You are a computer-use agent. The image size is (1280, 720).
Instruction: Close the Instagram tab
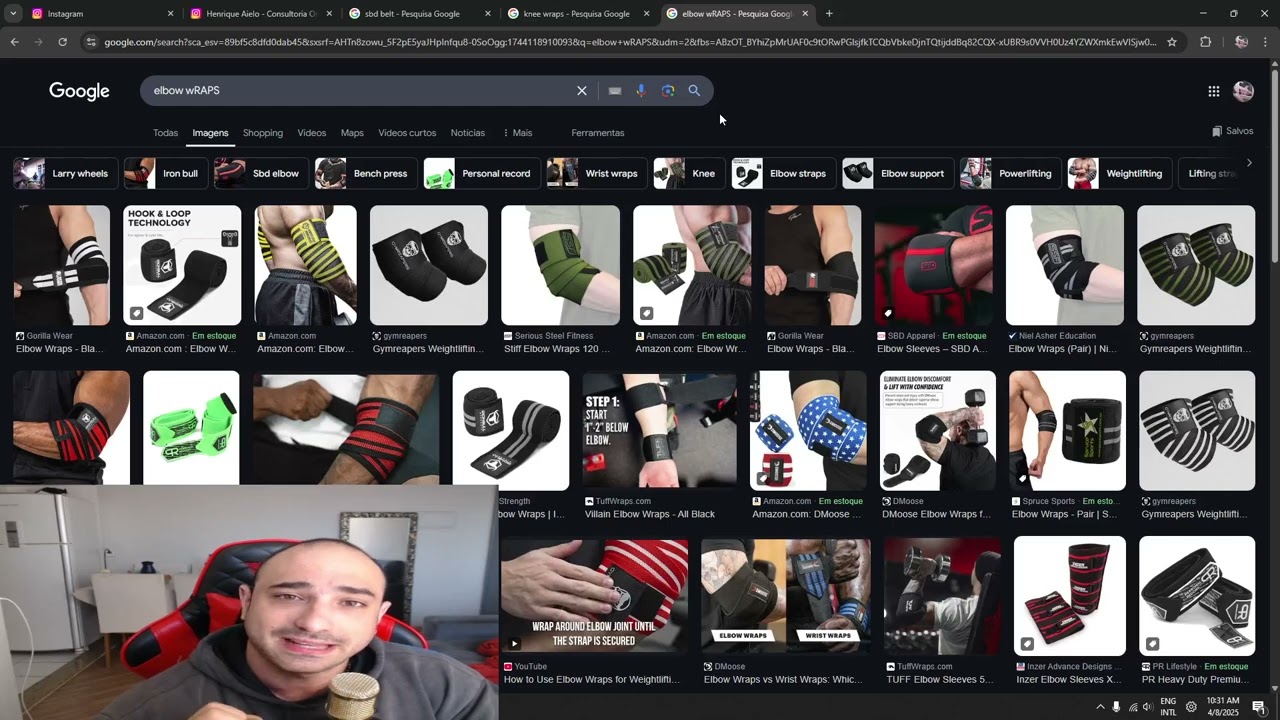pyautogui.click(x=170, y=14)
